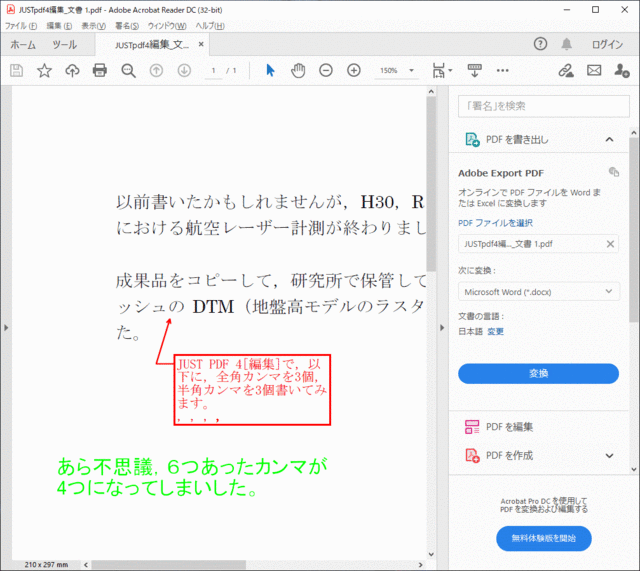This screenshot has height=571, width=640.
Task: Open notifications bell icon
Action: click(x=567, y=44)
